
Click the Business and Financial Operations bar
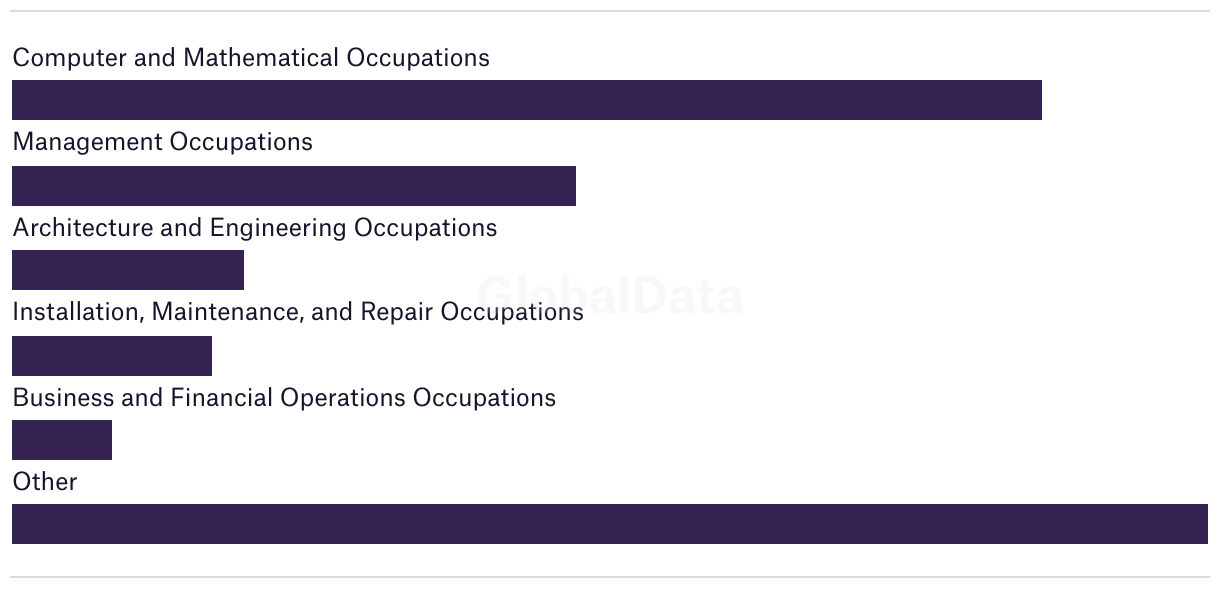pos(62,440)
